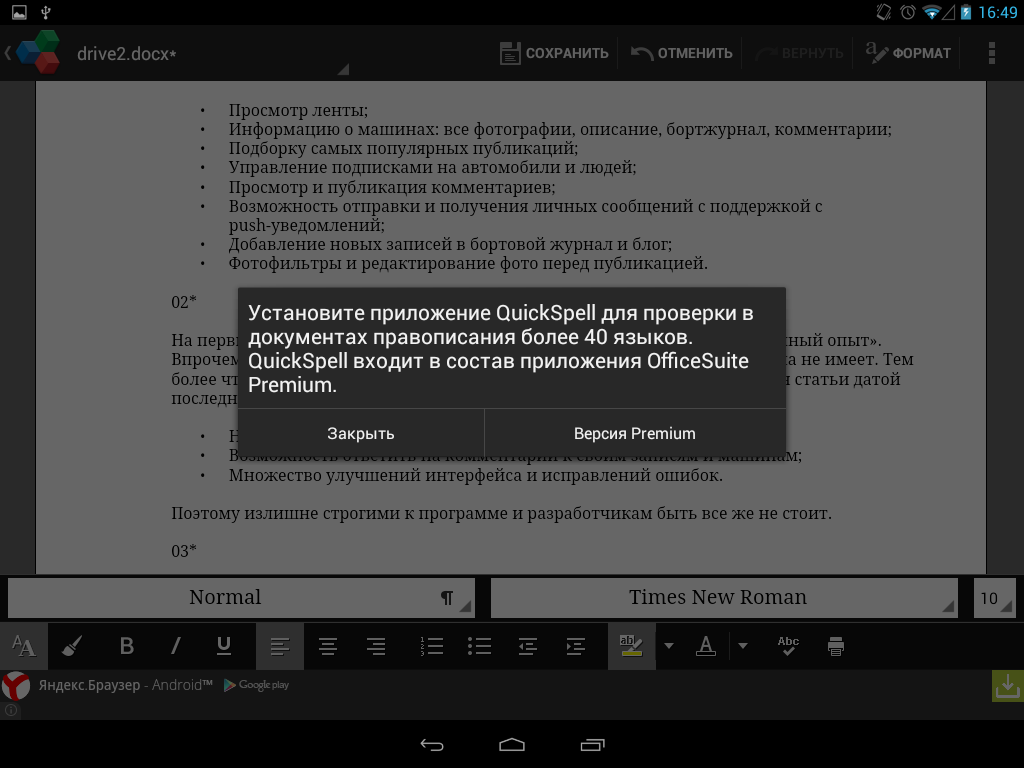Tap the heading marker 02*
Image resolution: width=1024 pixels, height=768 pixels.
[184, 302]
